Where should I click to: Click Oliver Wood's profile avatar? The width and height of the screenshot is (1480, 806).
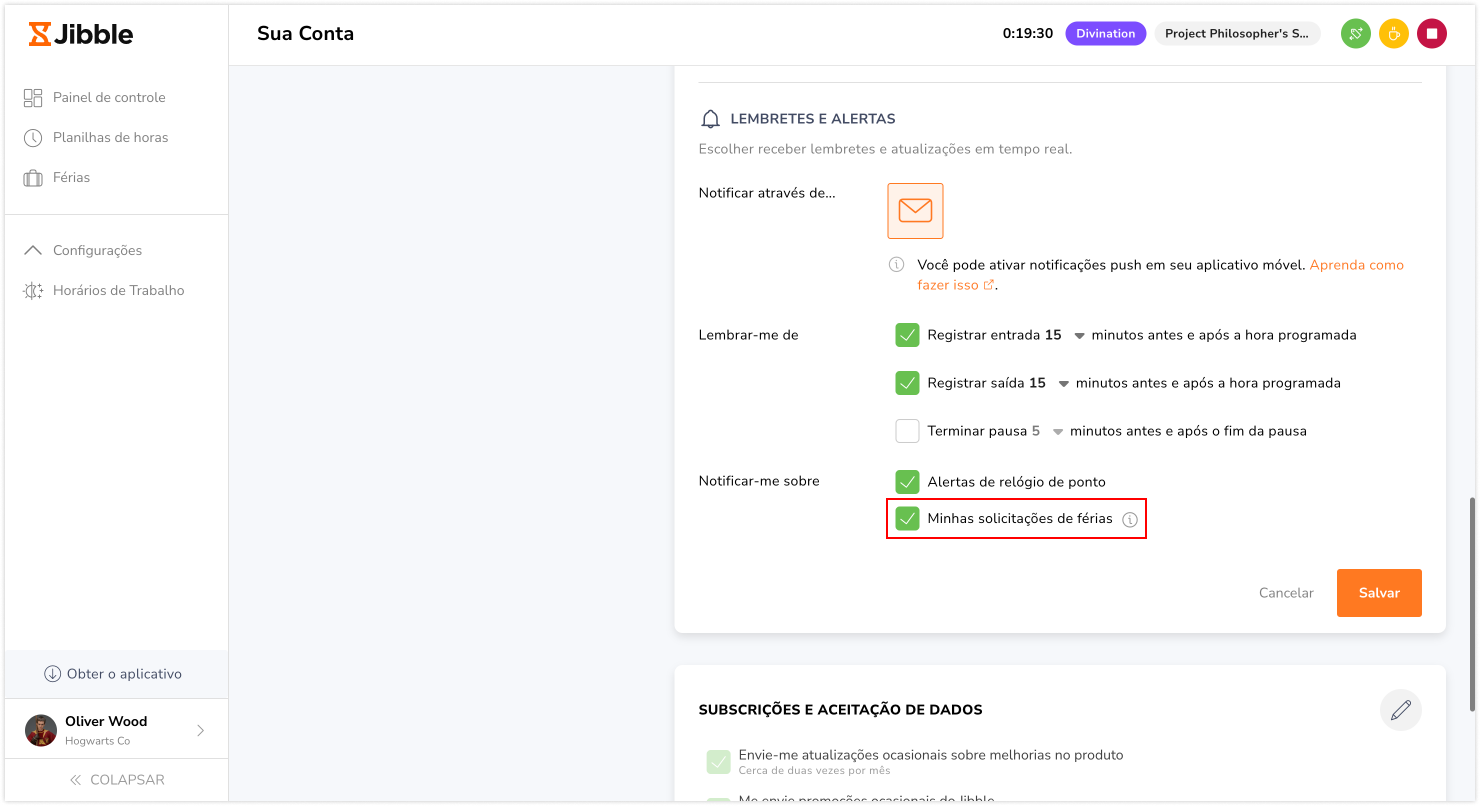[41, 730]
